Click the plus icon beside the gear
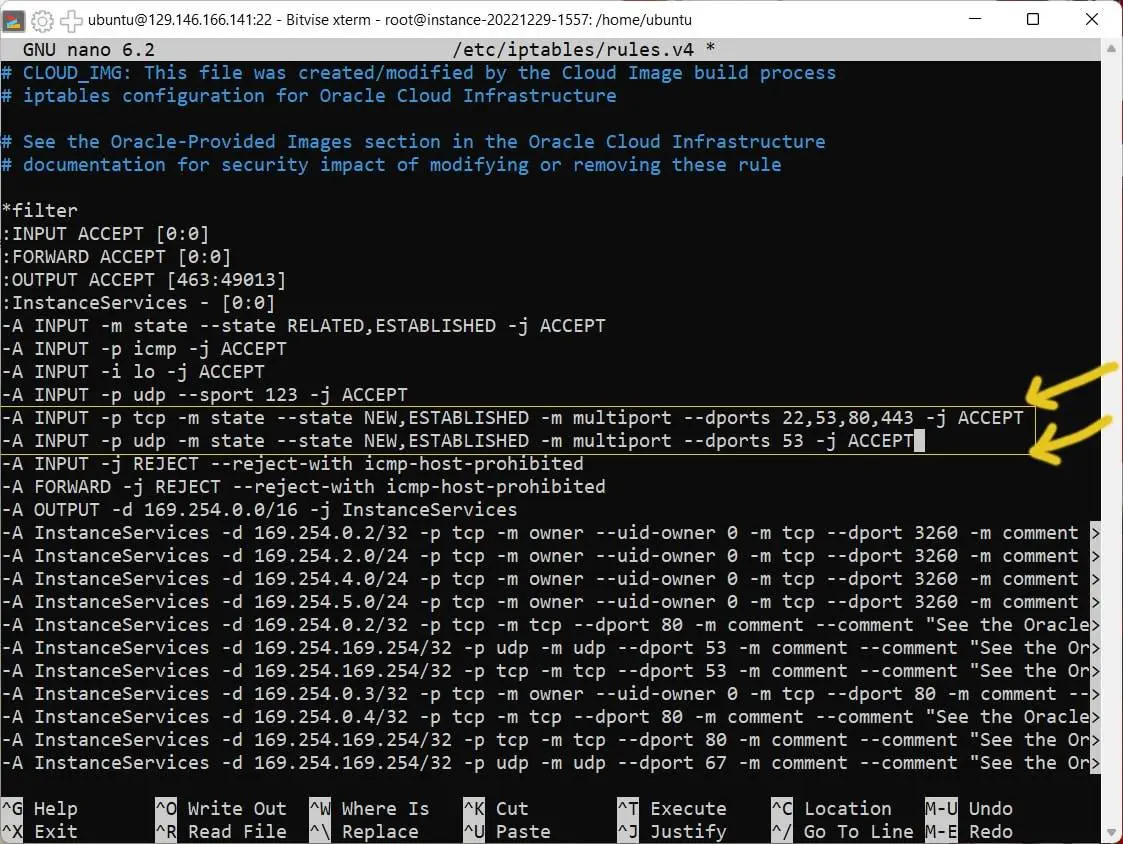1123x844 pixels. [71, 21]
